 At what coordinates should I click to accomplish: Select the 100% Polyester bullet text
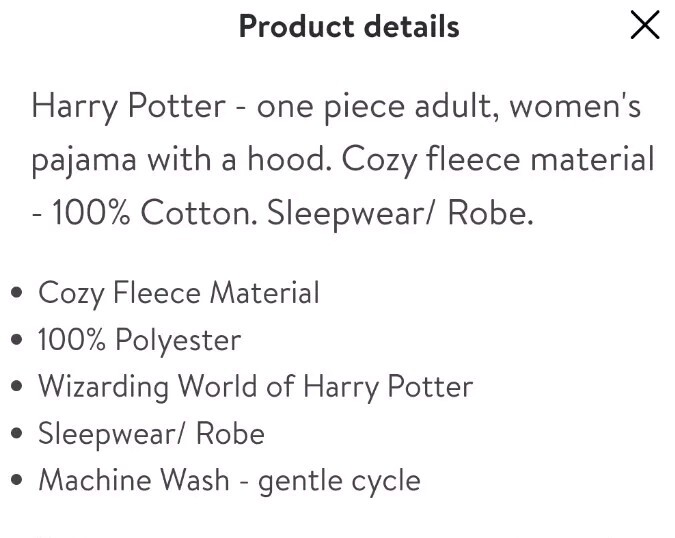tap(139, 340)
